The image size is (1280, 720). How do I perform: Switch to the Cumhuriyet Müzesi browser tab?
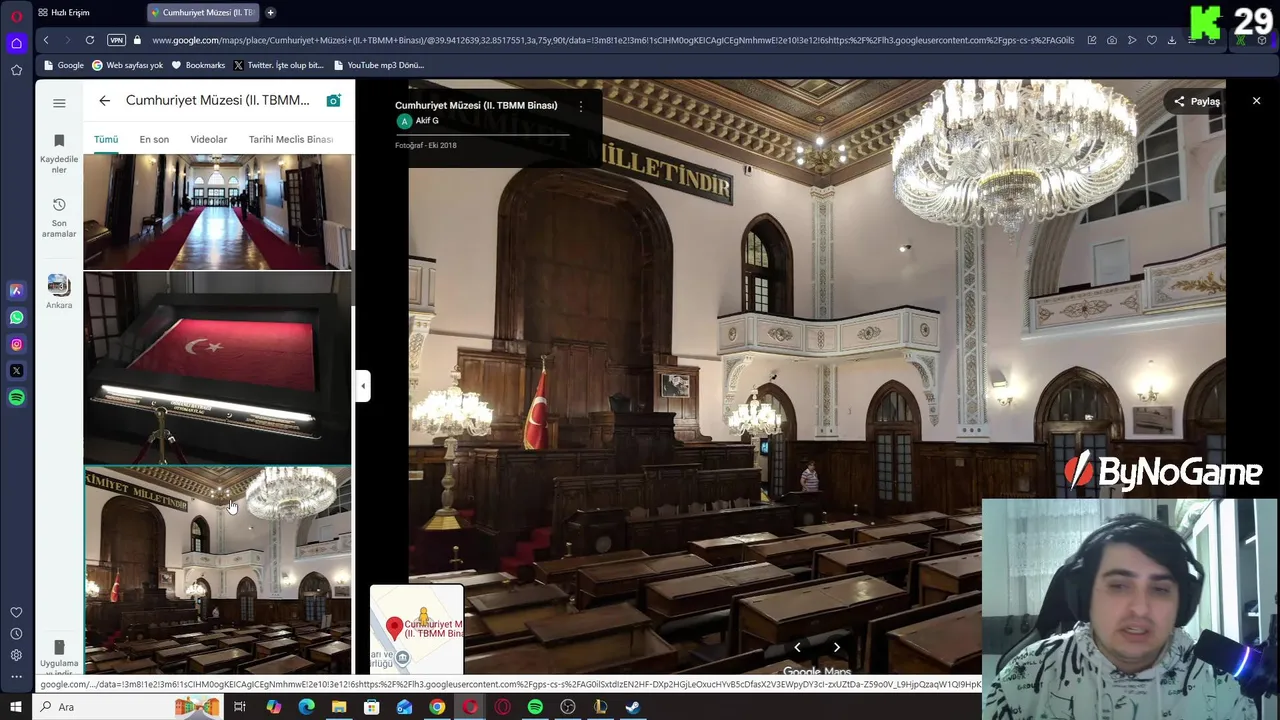tap(203, 13)
